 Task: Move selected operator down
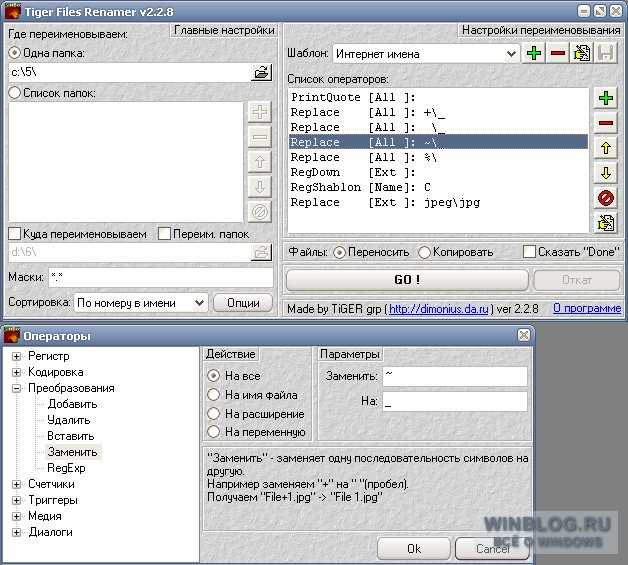tap(606, 173)
